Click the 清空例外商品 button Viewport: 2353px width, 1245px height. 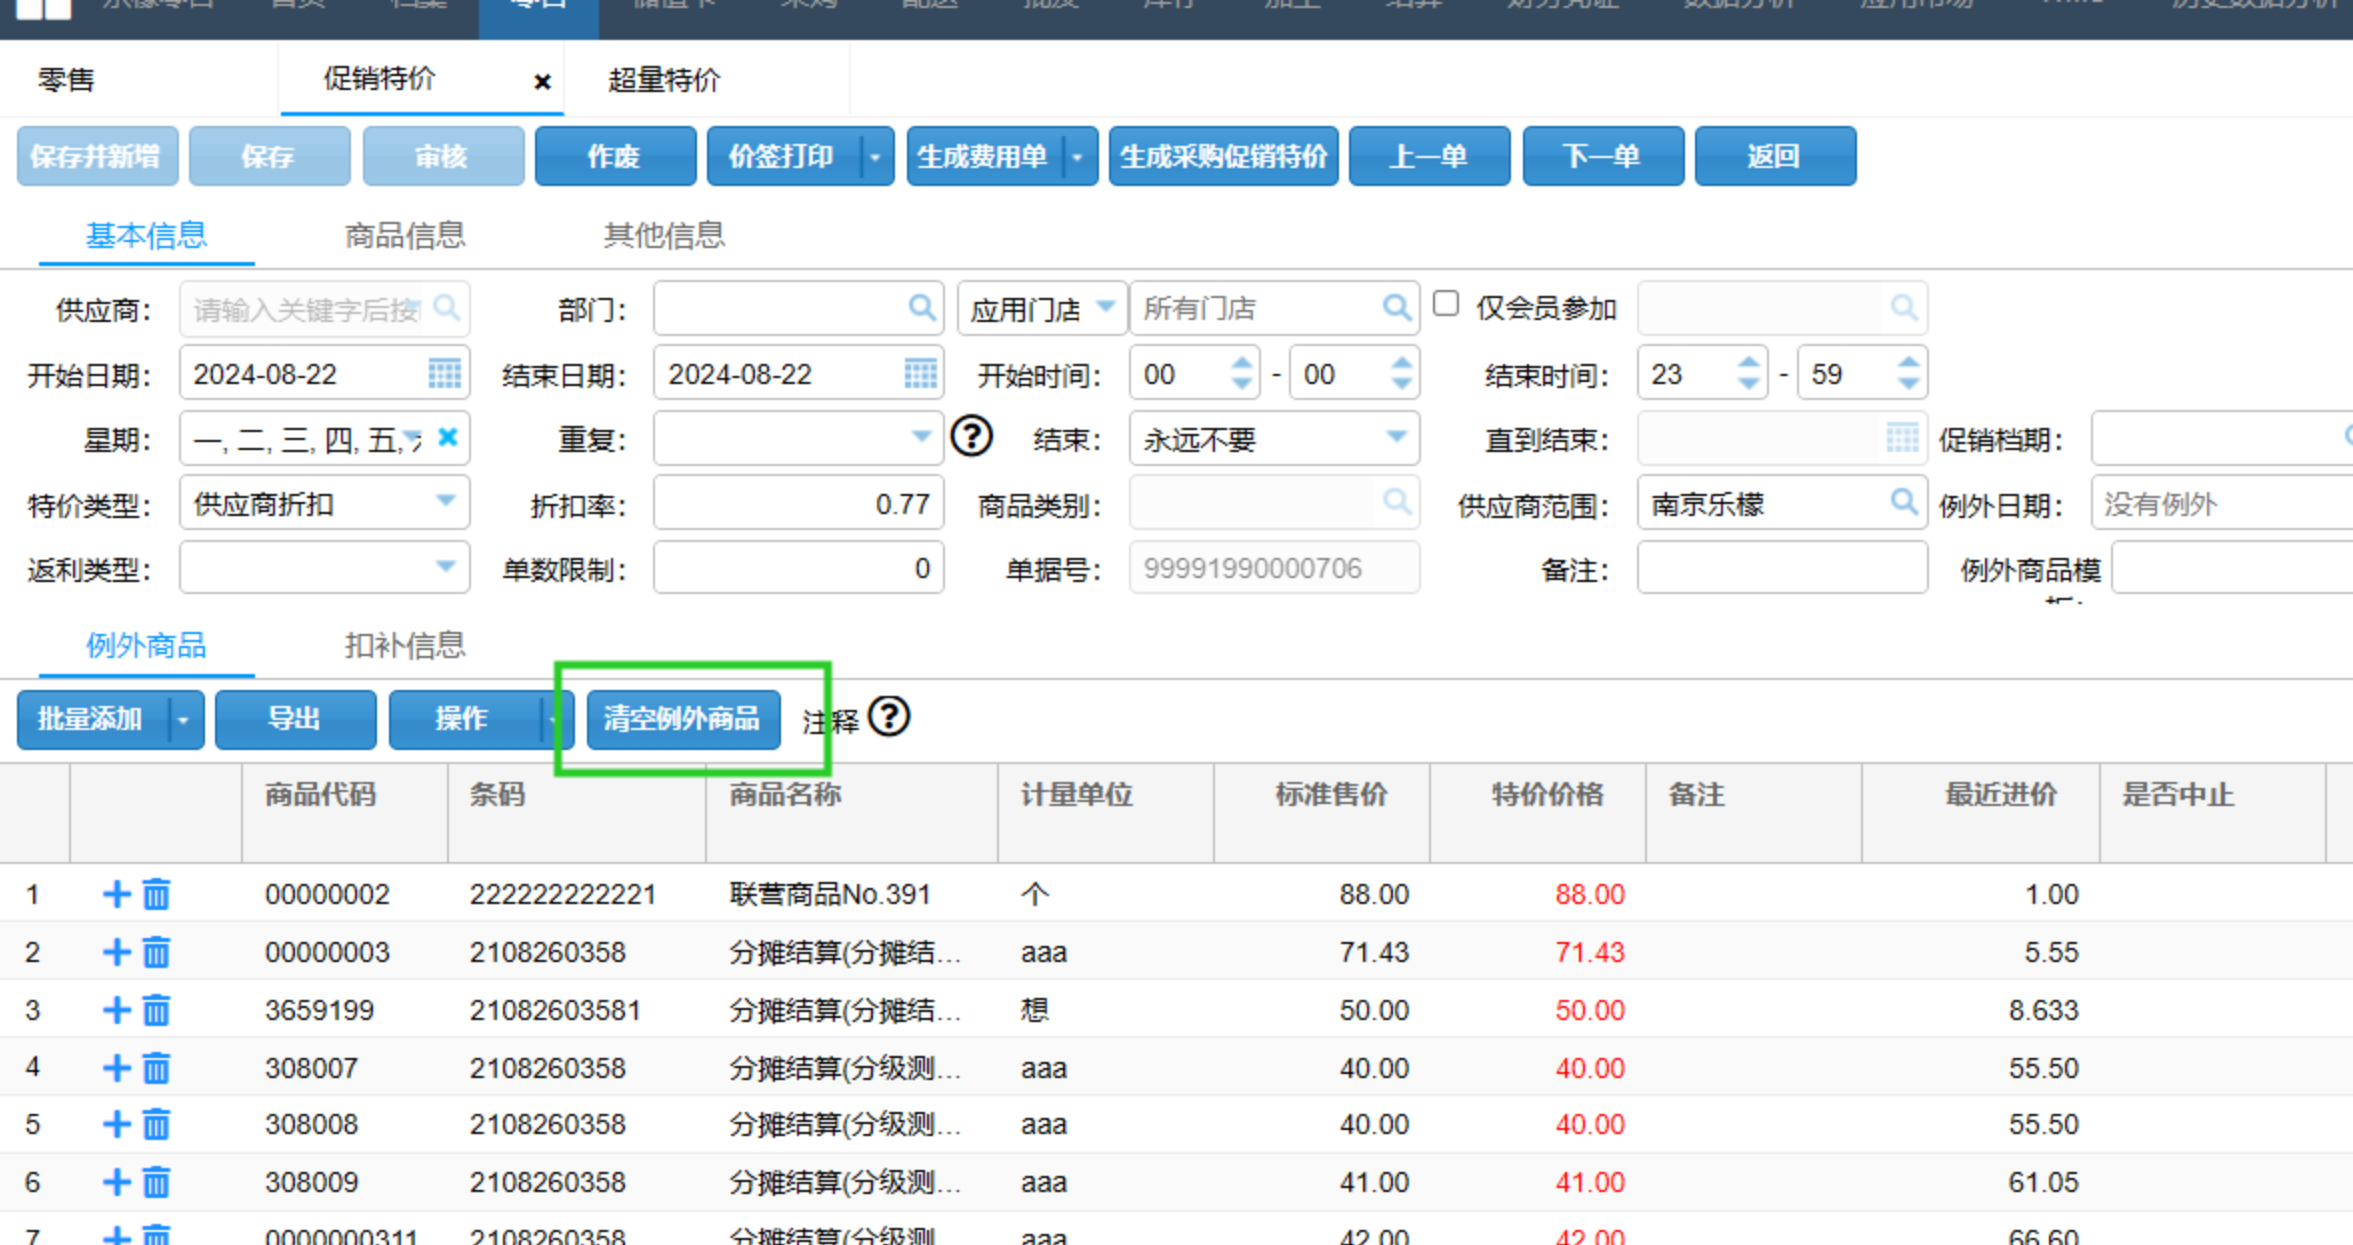[683, 720]
